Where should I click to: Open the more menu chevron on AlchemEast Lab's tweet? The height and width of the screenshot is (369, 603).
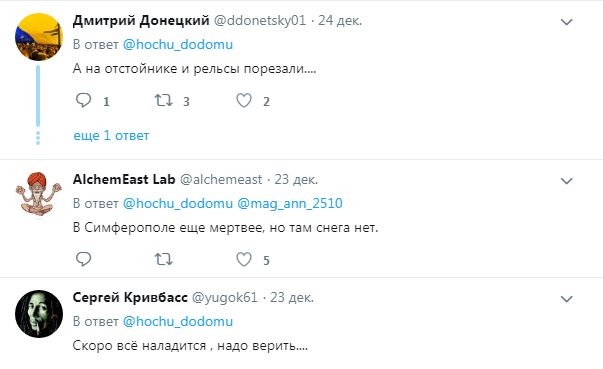click(x=566, y=181)
